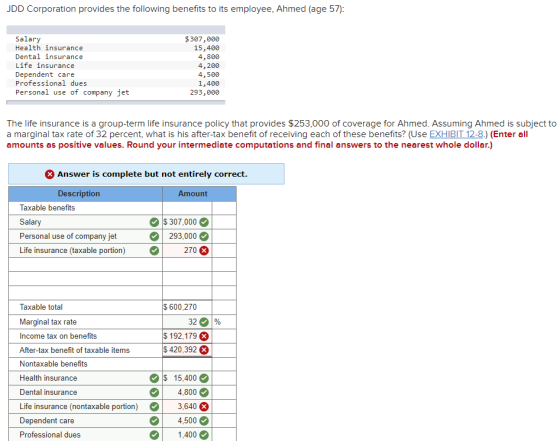Viewport: 560px width, 441px height.
Task: Click the green check beside Marginal tax rate 32
Action: point(204,322)
